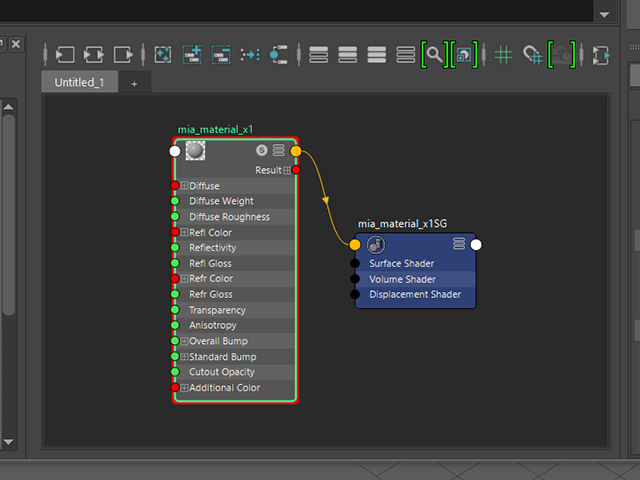
Task: Click the frame/regraph selected nodes icon
Action: (x=163, y=55)
